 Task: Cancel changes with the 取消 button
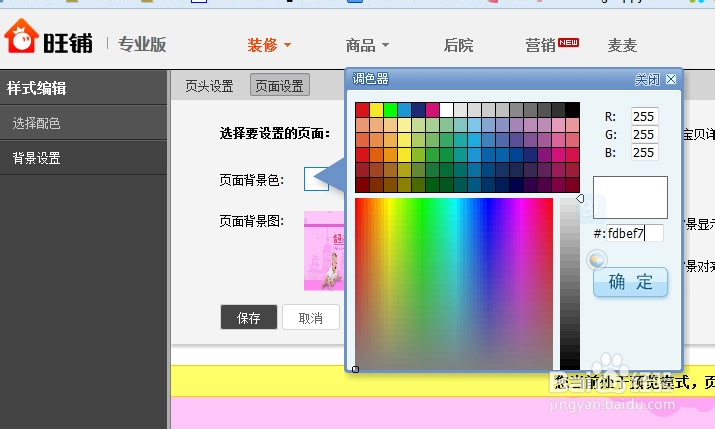(x=311, y=317)
